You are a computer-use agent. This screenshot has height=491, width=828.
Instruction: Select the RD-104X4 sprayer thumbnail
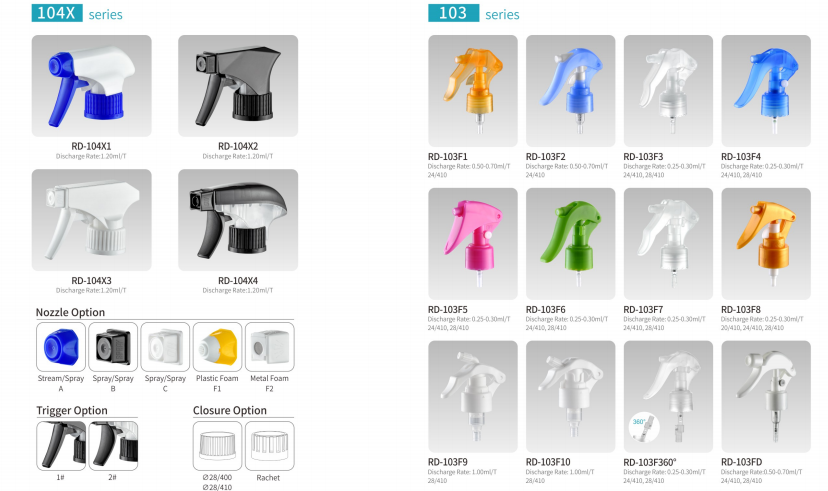(x=238, y=220)
